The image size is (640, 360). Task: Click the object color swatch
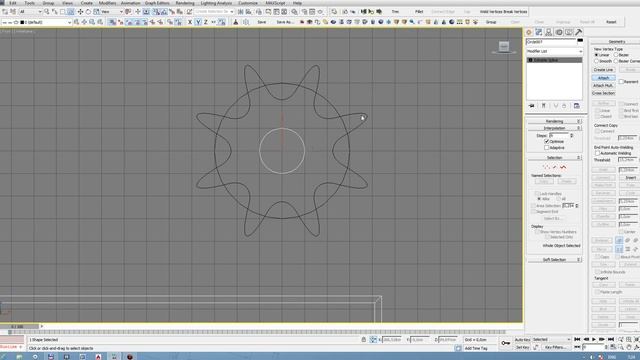(x=580, y=40)
